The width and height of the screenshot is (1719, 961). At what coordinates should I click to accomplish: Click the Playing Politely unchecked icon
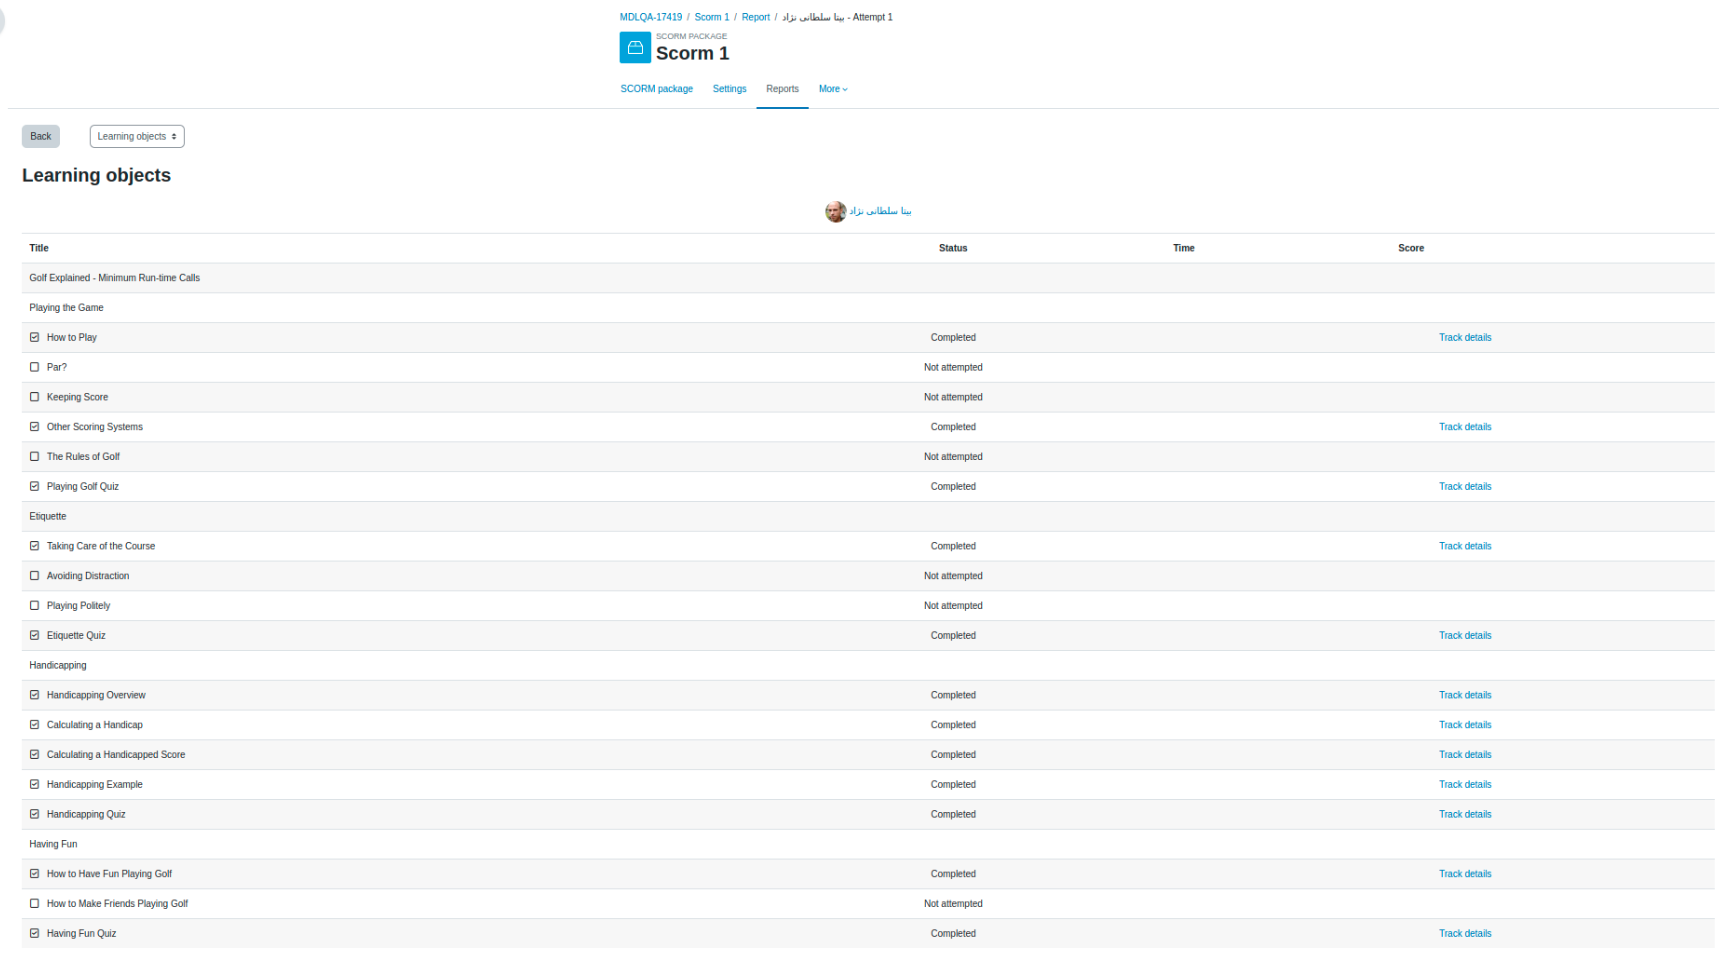point(35,605)
